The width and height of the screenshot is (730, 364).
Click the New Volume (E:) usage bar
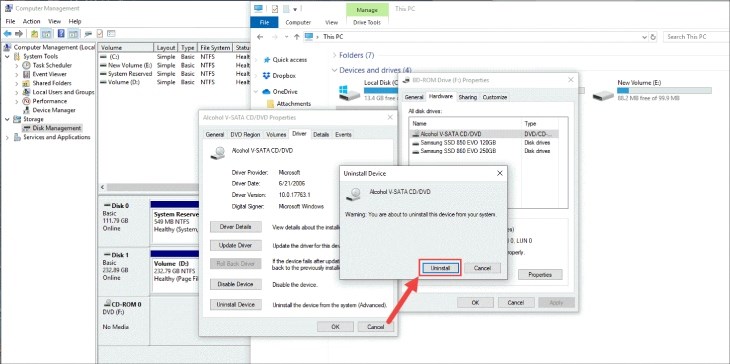pyautogui.click(x=664, y=90)
